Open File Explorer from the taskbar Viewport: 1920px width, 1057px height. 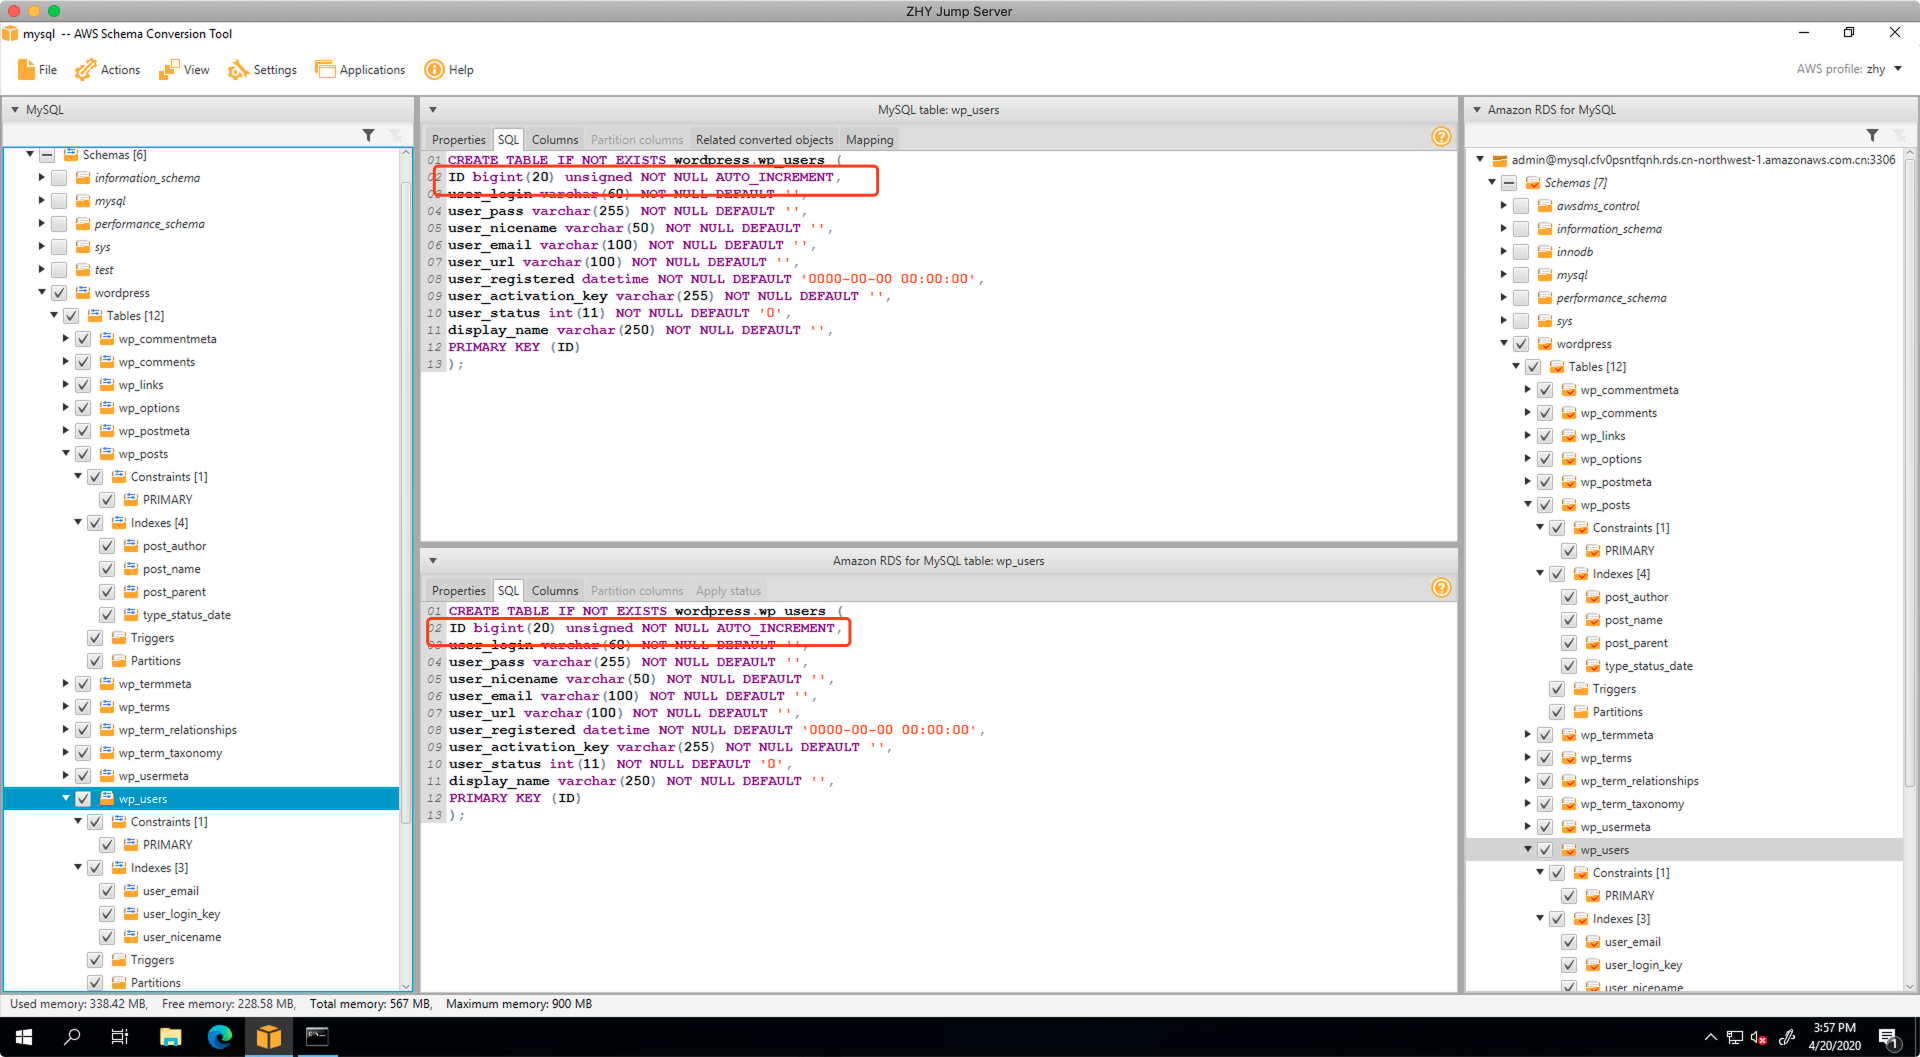[171, 1037]
